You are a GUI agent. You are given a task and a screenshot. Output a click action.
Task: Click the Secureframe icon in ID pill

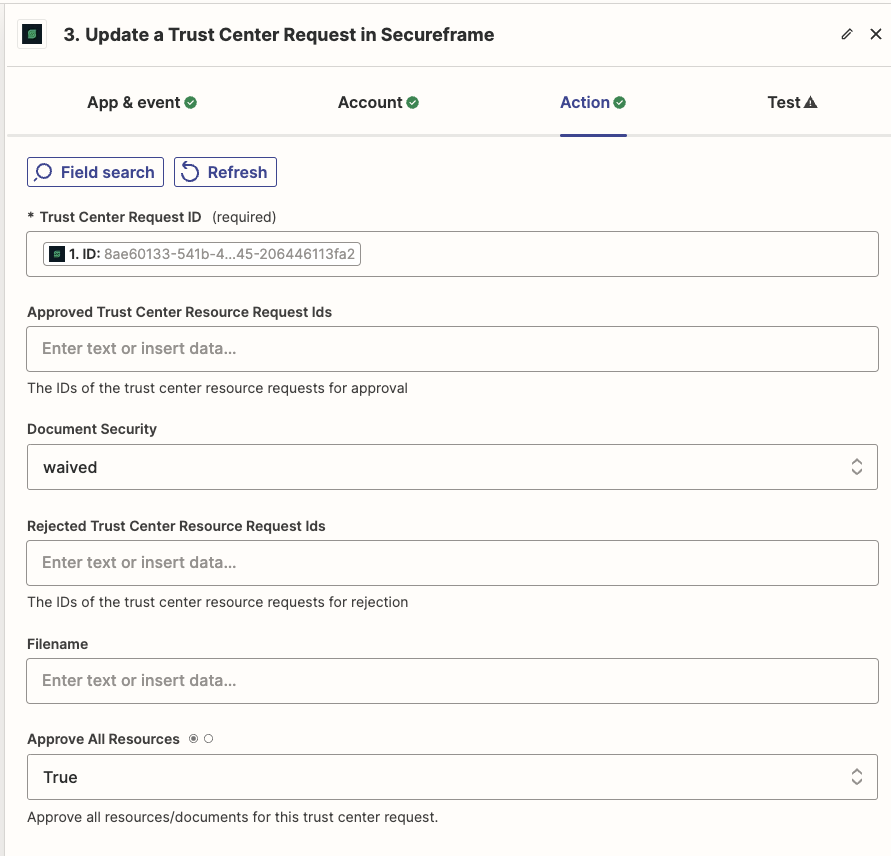coord(57,254)
